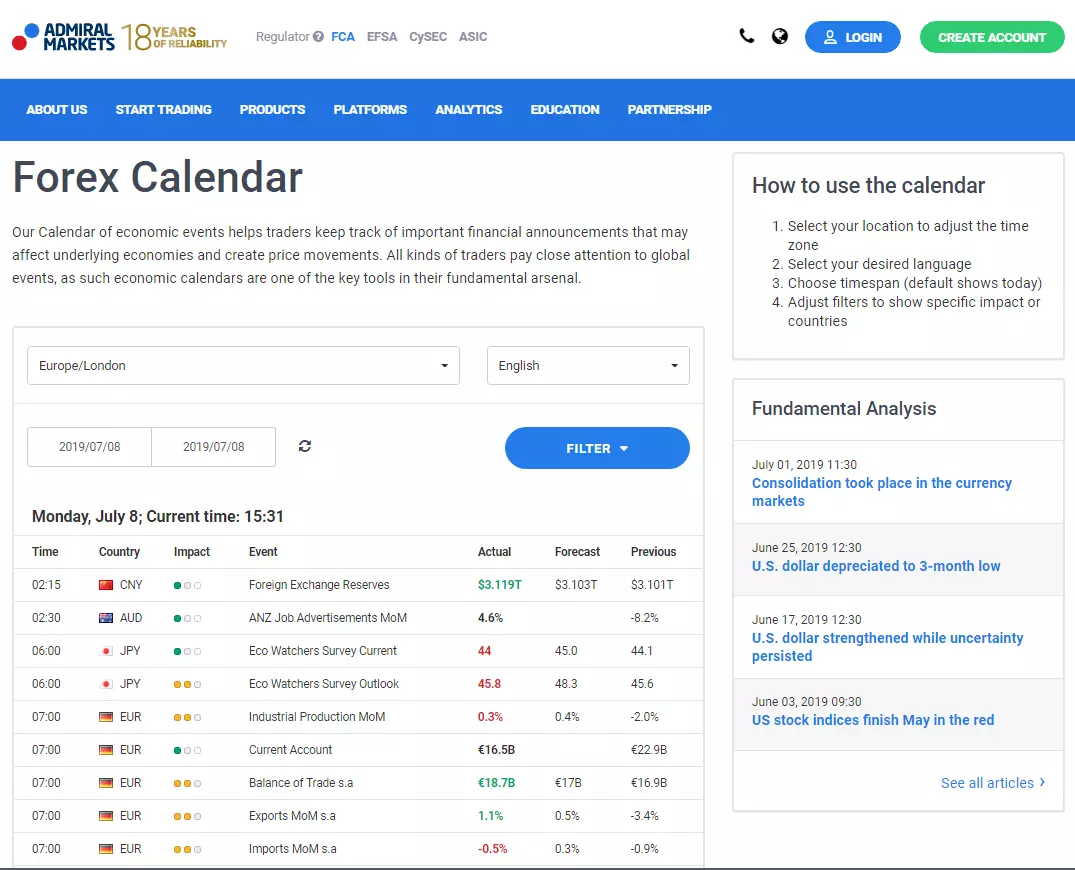Click the Previous column header
This screenshot has width=1075, height=870.
[653, 552]
